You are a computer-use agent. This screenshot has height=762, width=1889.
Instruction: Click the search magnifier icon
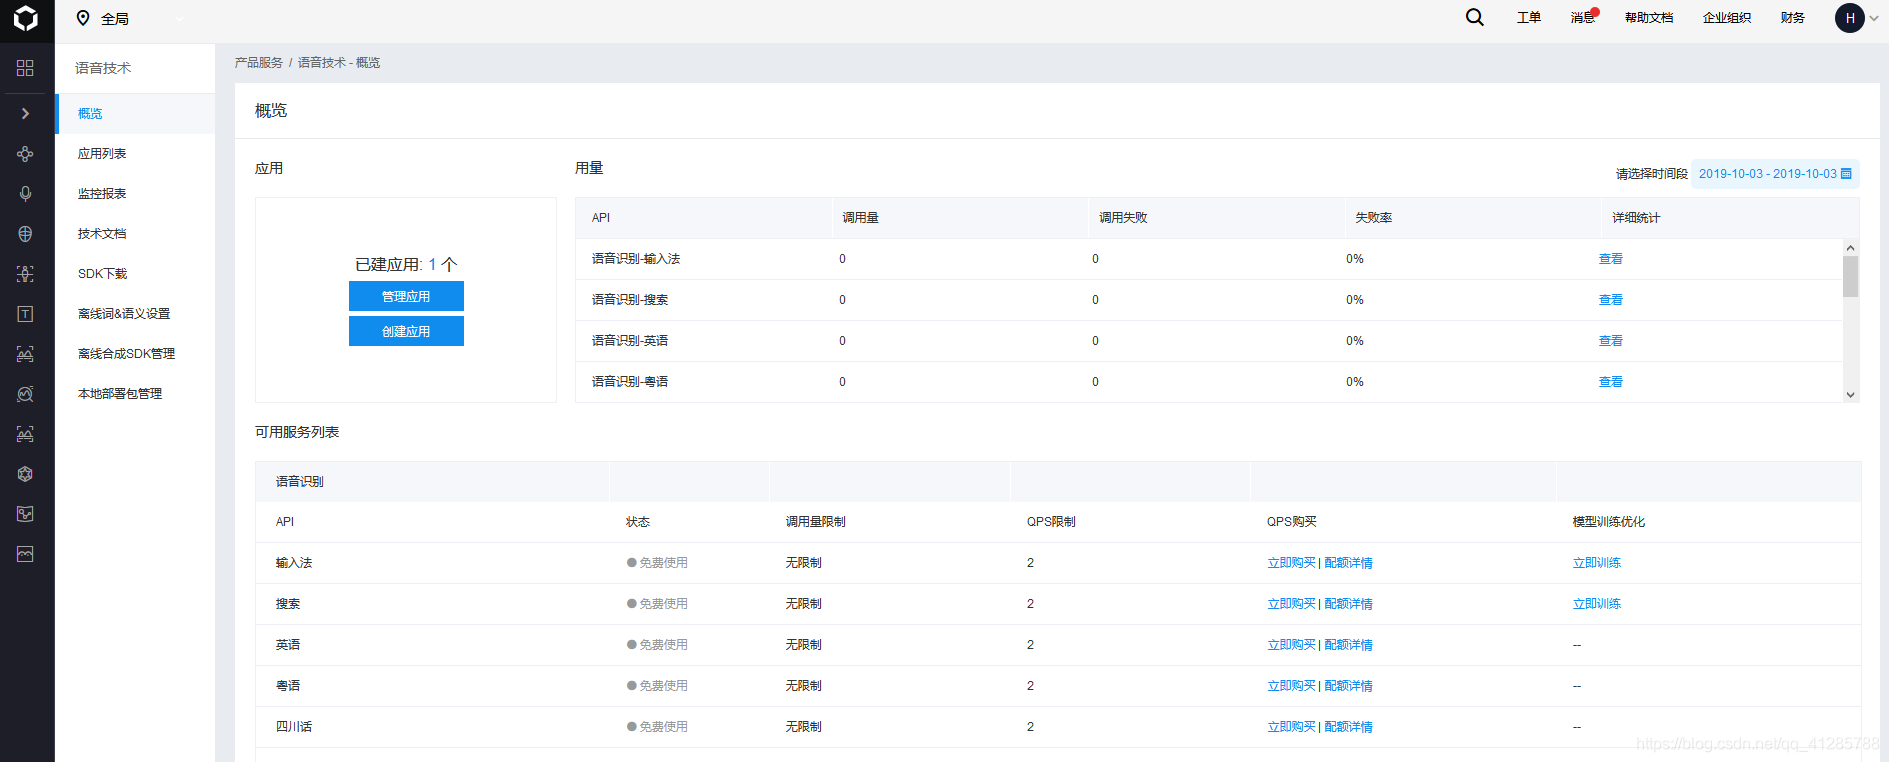1475,17
